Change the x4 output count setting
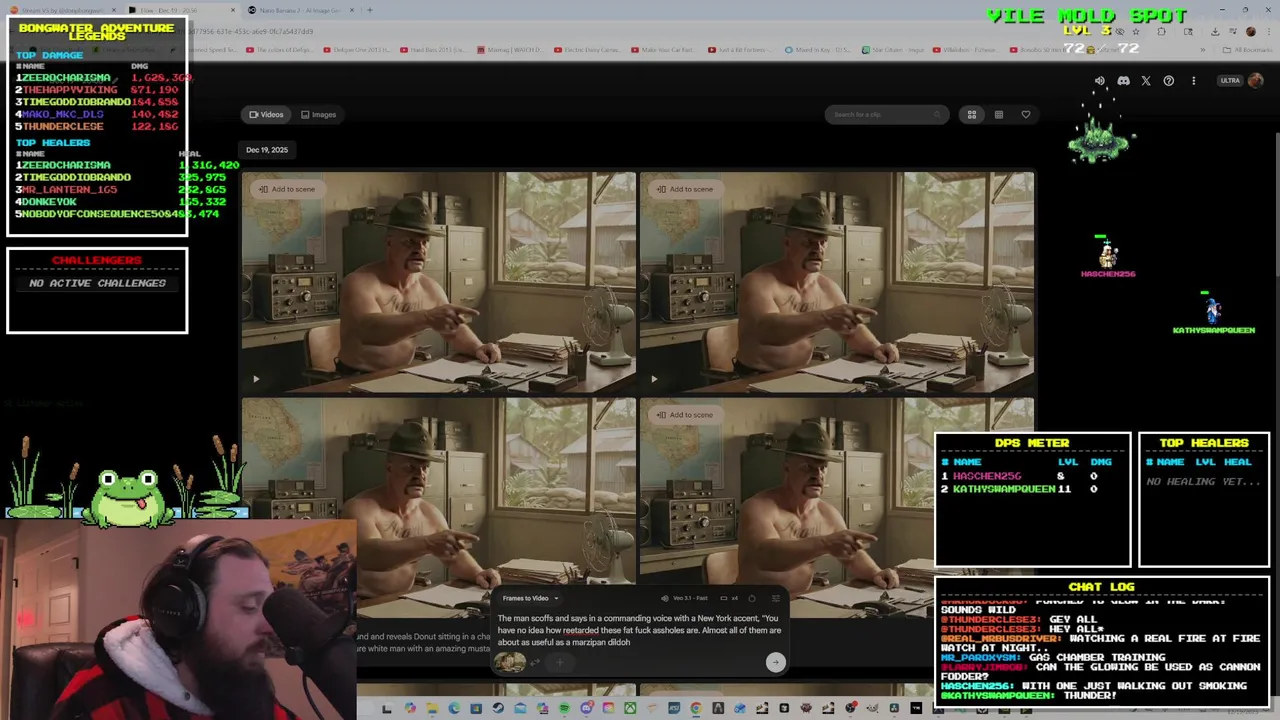Screen dimensions: 1280x720 tap(729, 598)
